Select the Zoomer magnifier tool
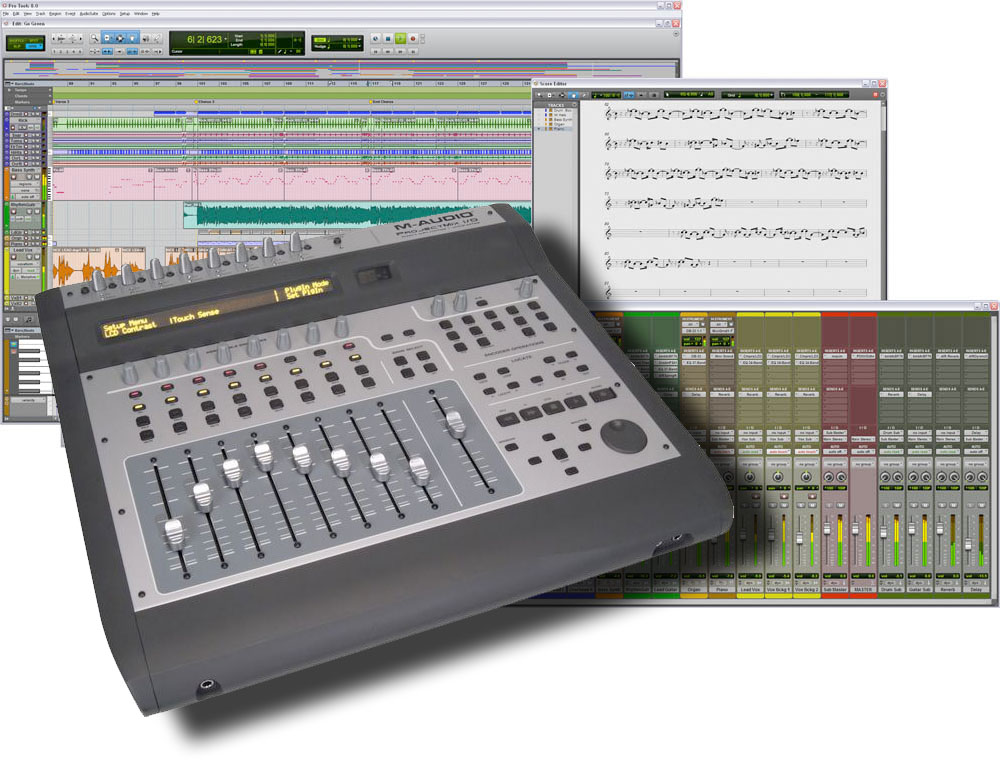This screenshot has height=770, width=1000. tap(94, 38)
